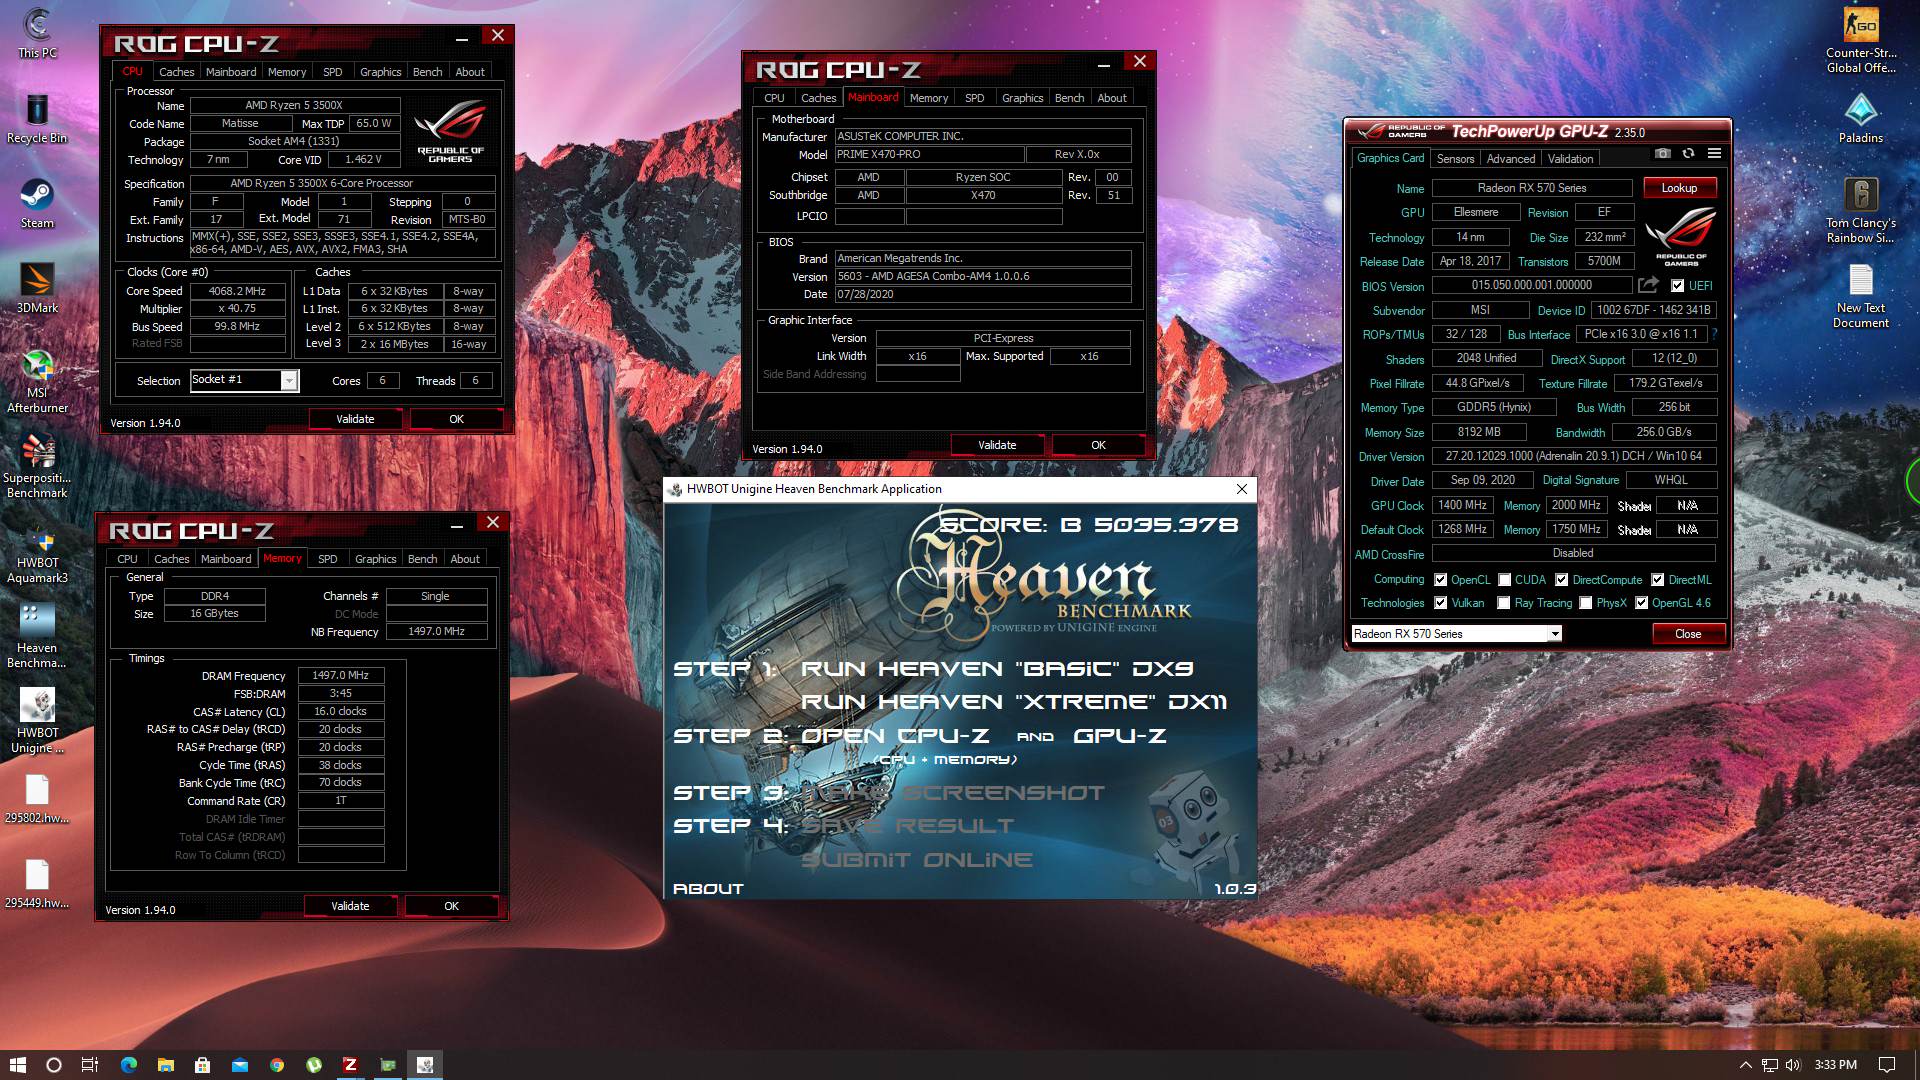The width and height of the screenshot is (1920, 1080).
Task: Click the BIOS export share icon
Action: 1648,285
